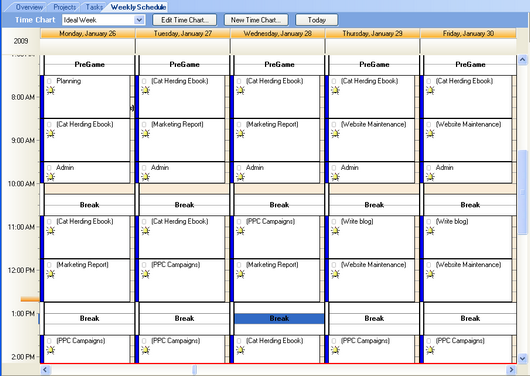530x376 pixels.
Task: Click sun icon in Friday's 2 PM PPC Campaigns
Action: [x=430, y=350]
